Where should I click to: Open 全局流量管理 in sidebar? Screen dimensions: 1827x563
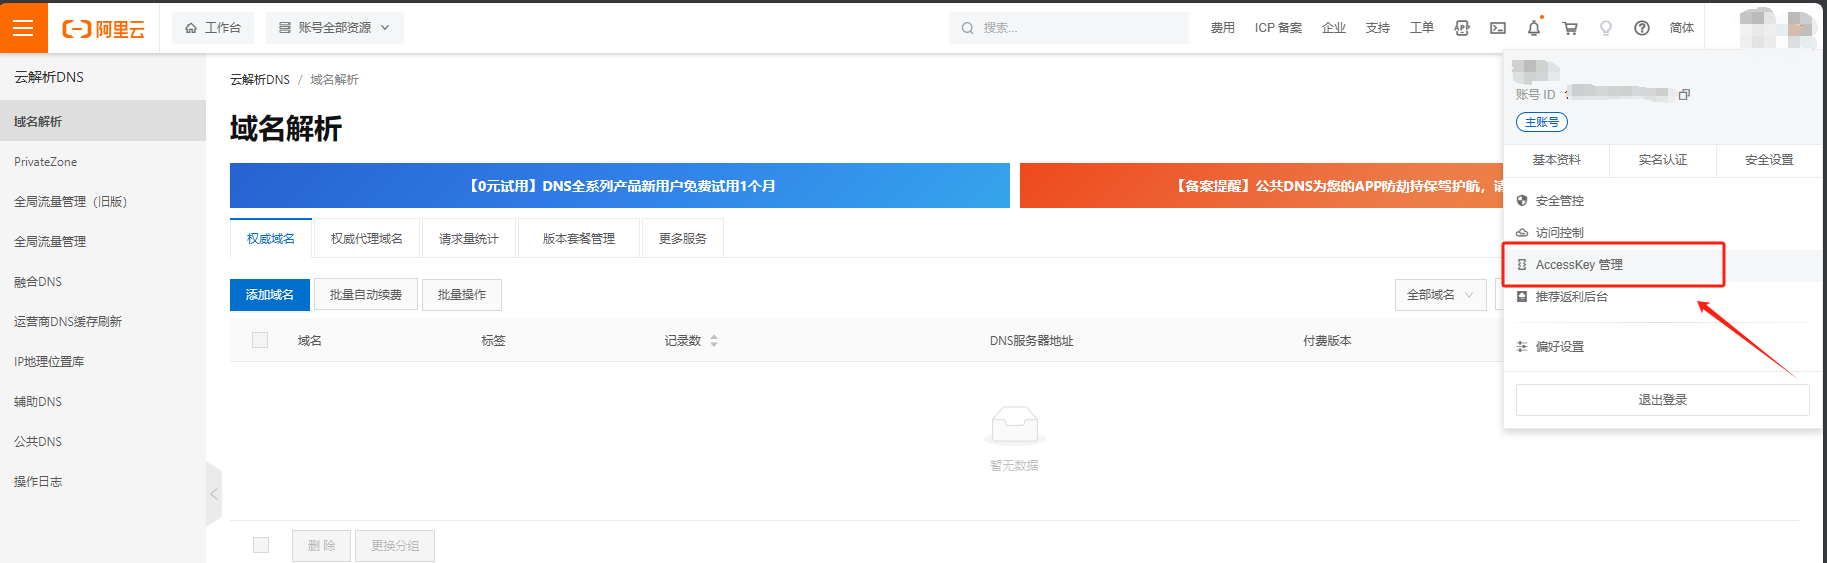(x=103, y=241)
